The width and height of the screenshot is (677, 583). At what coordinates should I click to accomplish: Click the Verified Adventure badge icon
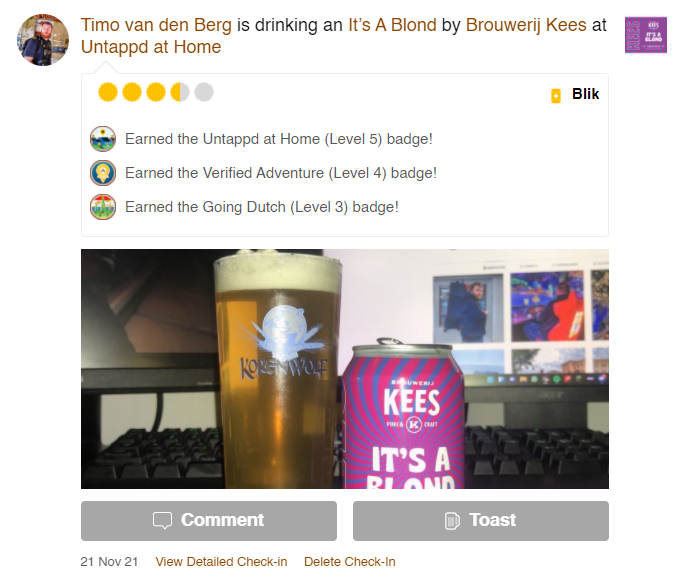(x=103, y=173)
